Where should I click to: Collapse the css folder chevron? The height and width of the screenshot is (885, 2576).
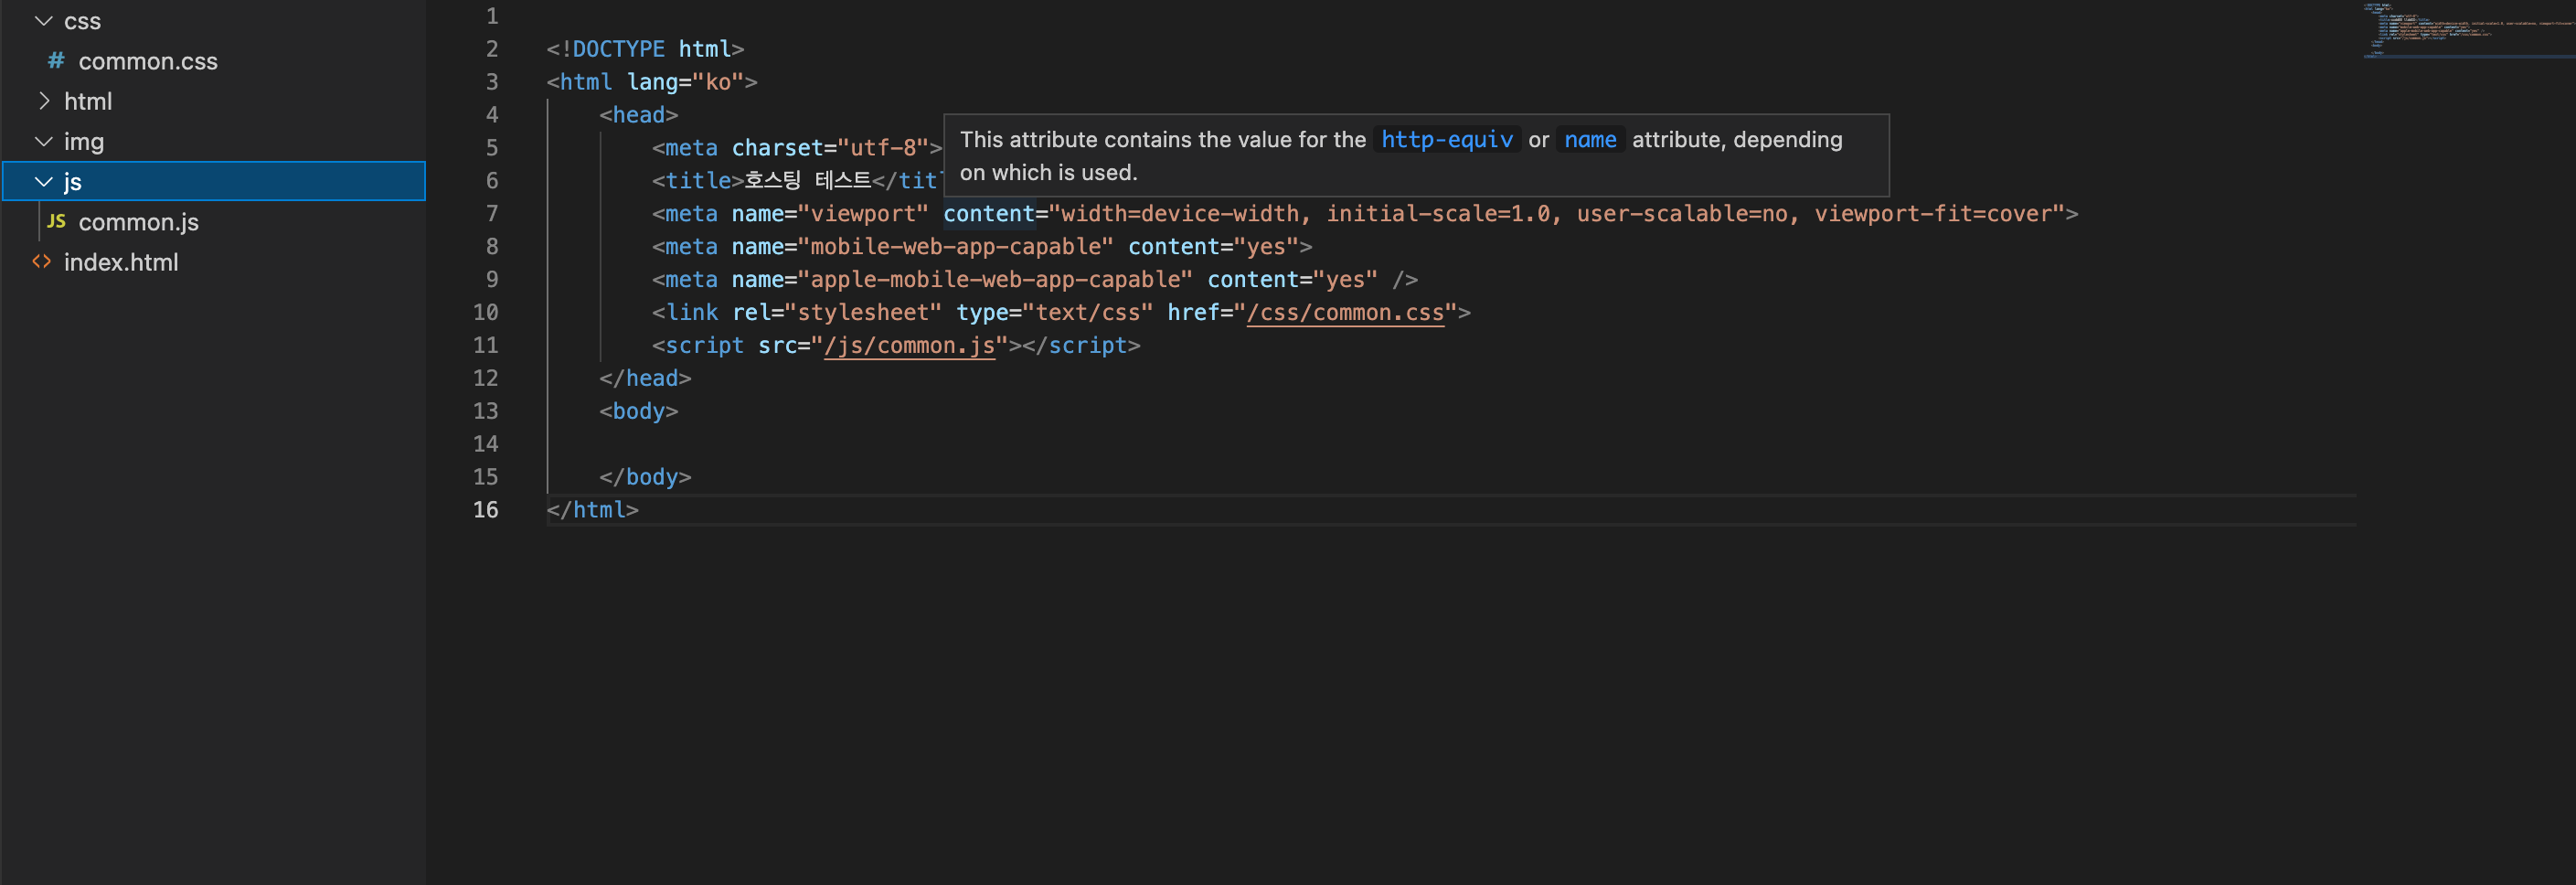point(43,20)
